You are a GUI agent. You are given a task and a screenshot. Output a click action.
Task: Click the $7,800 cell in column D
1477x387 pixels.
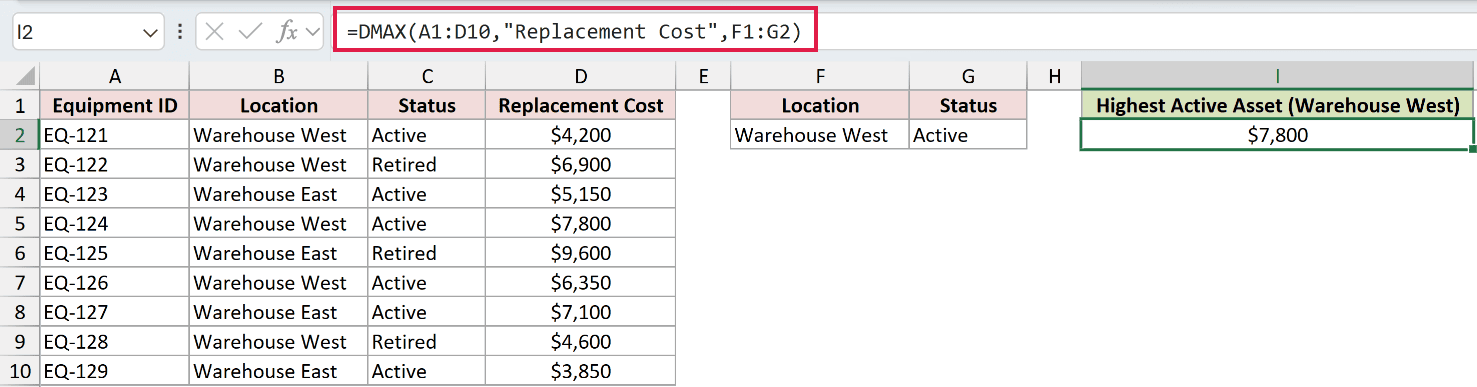click(x=581, y=223)
